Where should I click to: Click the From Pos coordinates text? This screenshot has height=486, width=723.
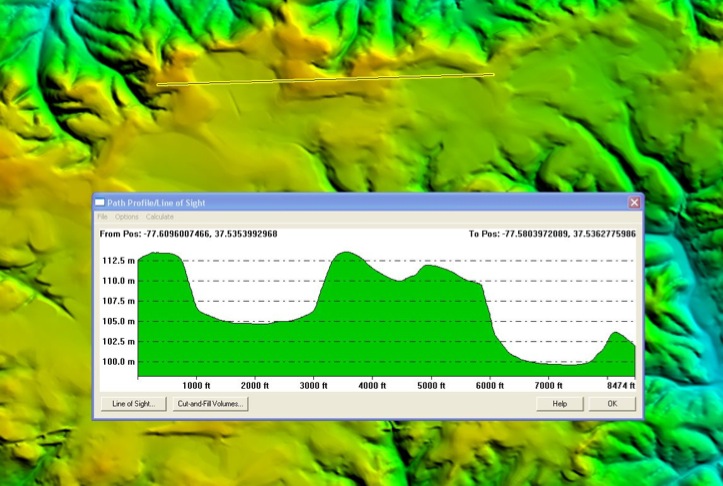189,234
